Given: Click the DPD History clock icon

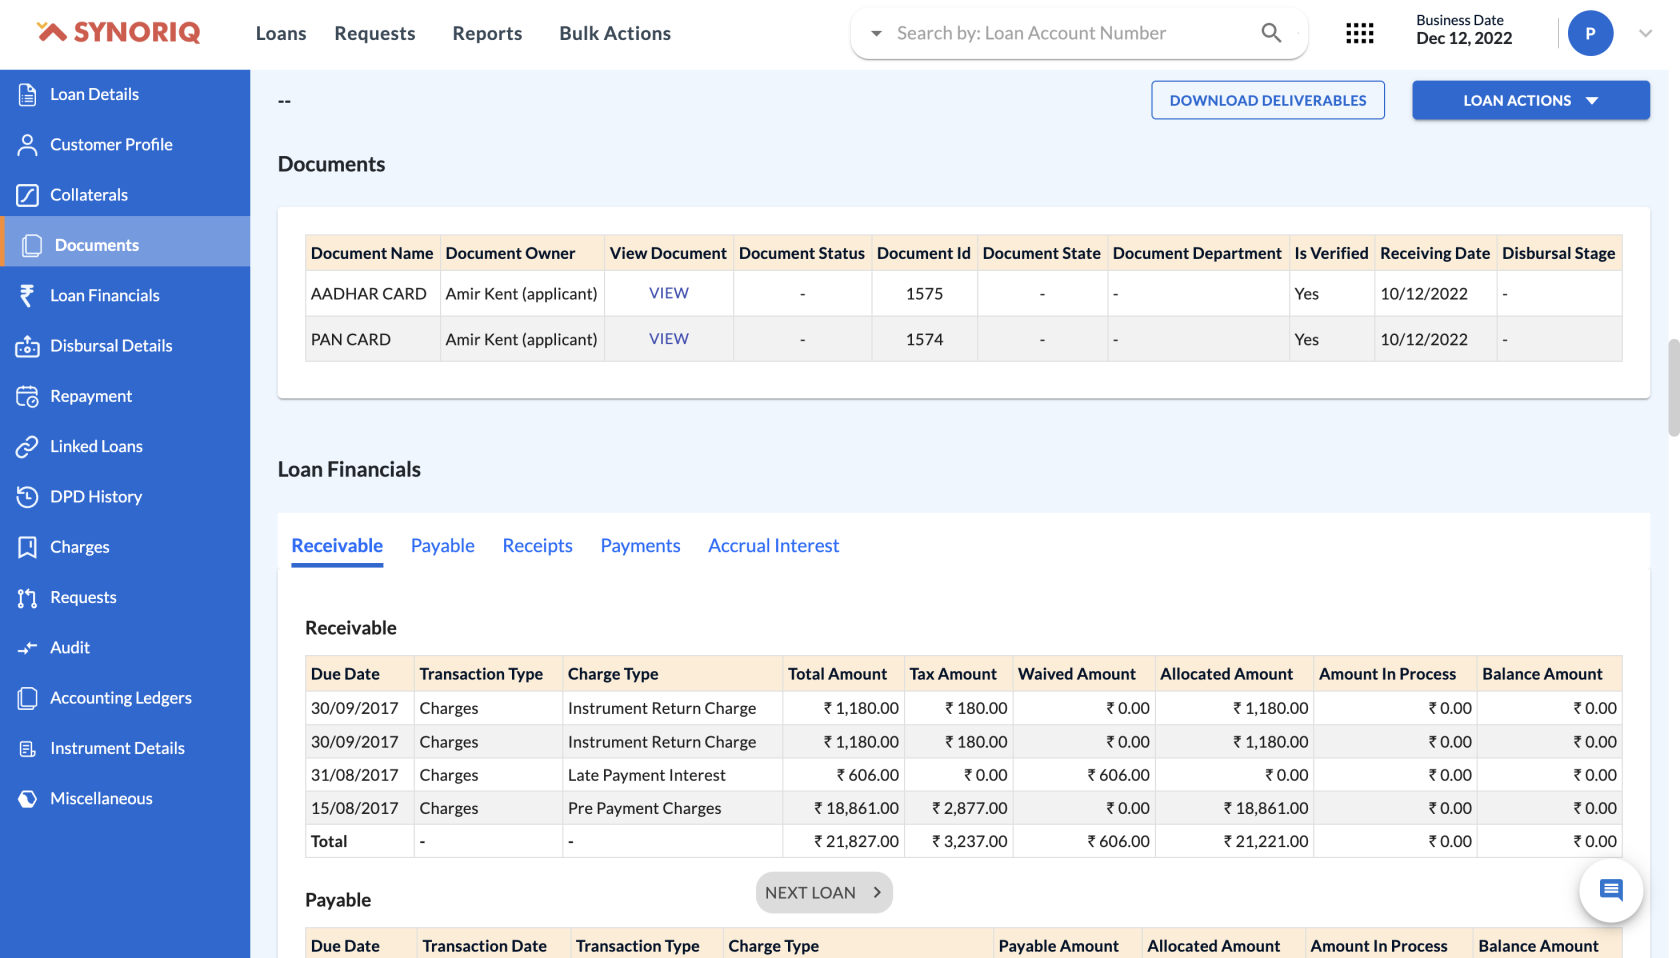Looking at the screenshot, I should (x=27, y=497).
